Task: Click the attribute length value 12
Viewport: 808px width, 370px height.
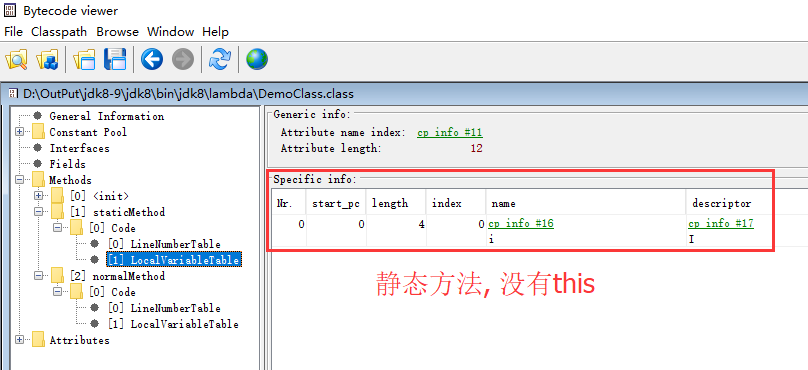Action: (x=476, y=149)
